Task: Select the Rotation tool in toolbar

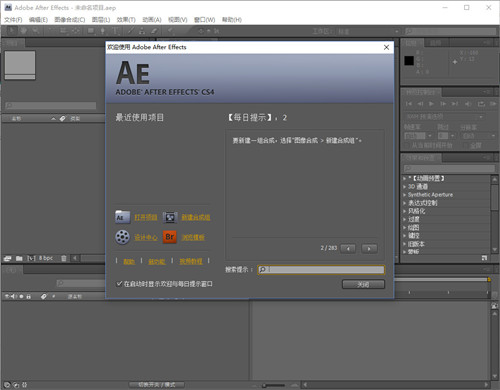Action: click(51, 31)
